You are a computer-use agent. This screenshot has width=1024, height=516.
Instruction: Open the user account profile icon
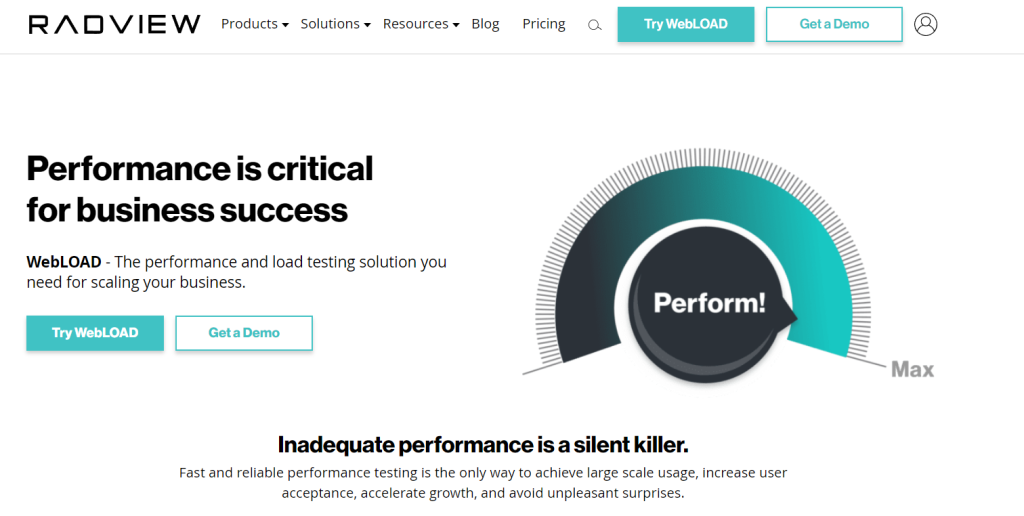pos(925,24)
